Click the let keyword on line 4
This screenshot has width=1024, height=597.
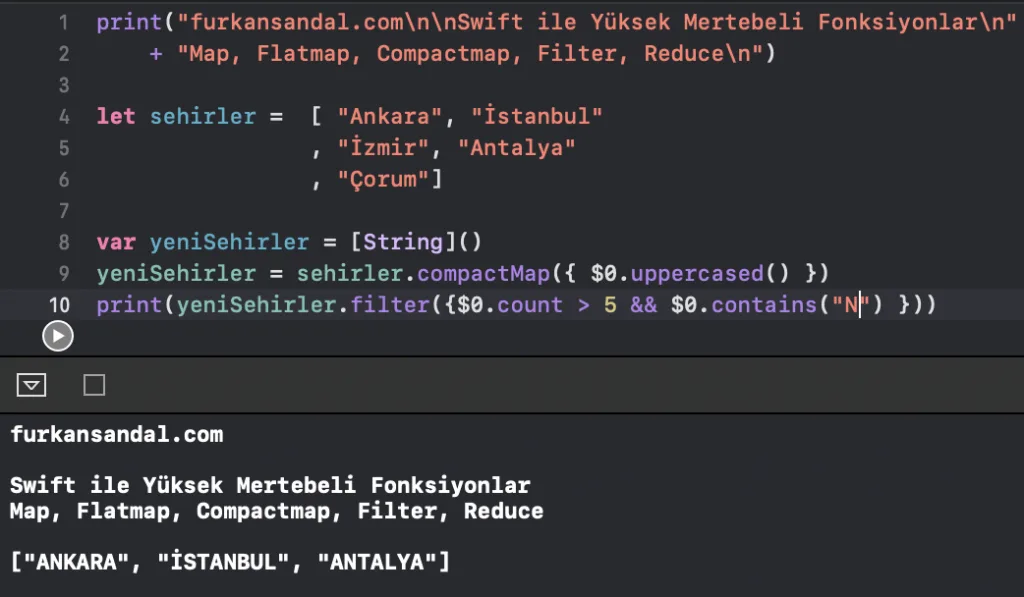pyautogui.click(x=116, y=116)
